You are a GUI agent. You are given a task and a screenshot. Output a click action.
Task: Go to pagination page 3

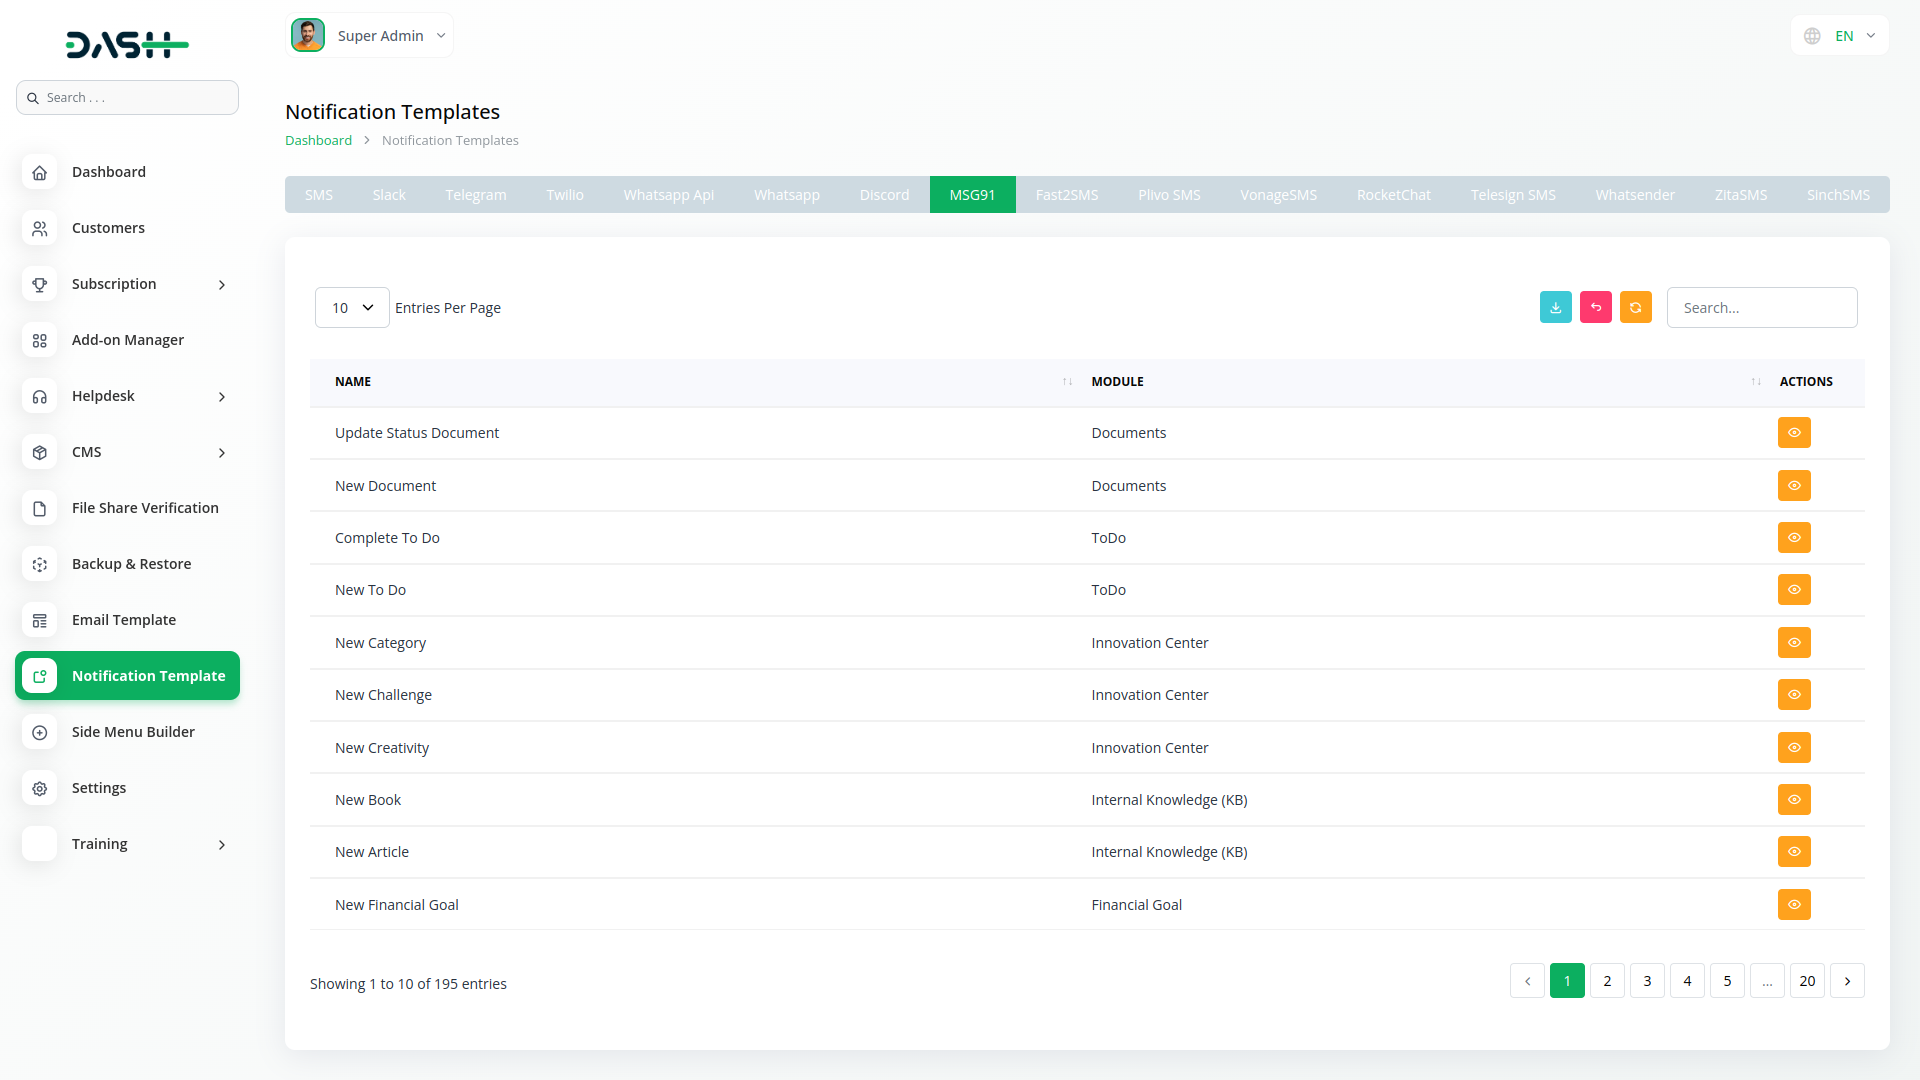pyautogui.click(x=1647, y=981)
